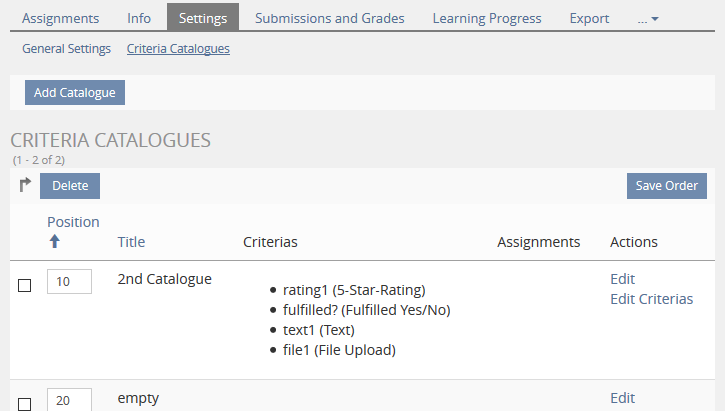Image resolution: width=725 pixels, height=411 pixels.
Task: Save the catalogue order
Action: tap(667, 185)
